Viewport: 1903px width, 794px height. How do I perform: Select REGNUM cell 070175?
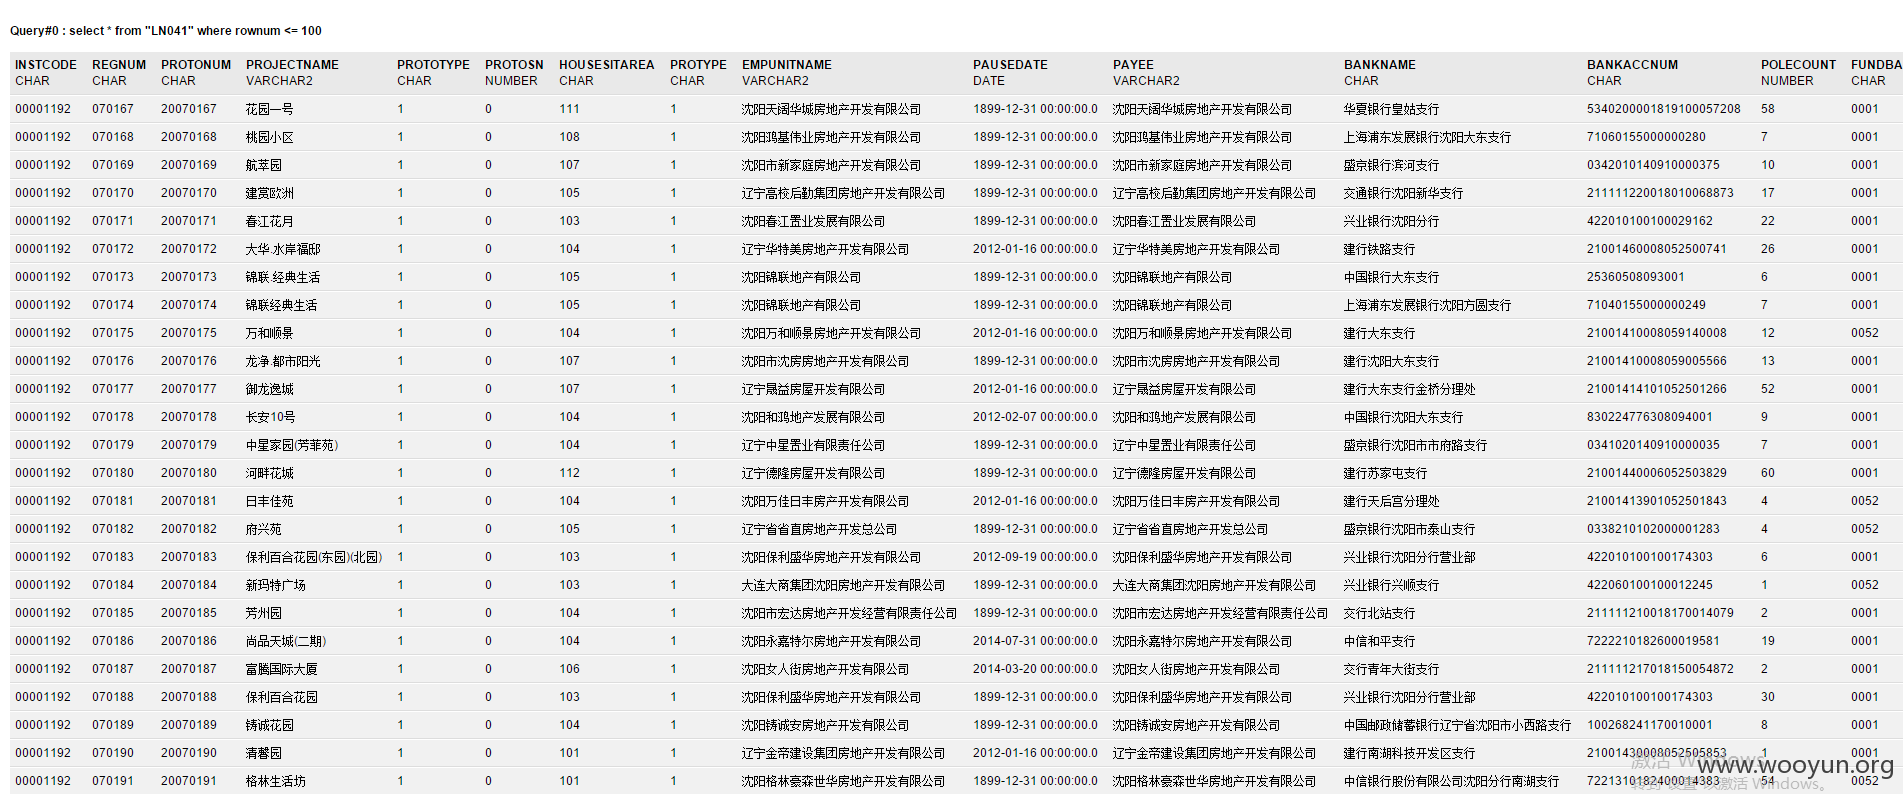[x=113, y=333]
